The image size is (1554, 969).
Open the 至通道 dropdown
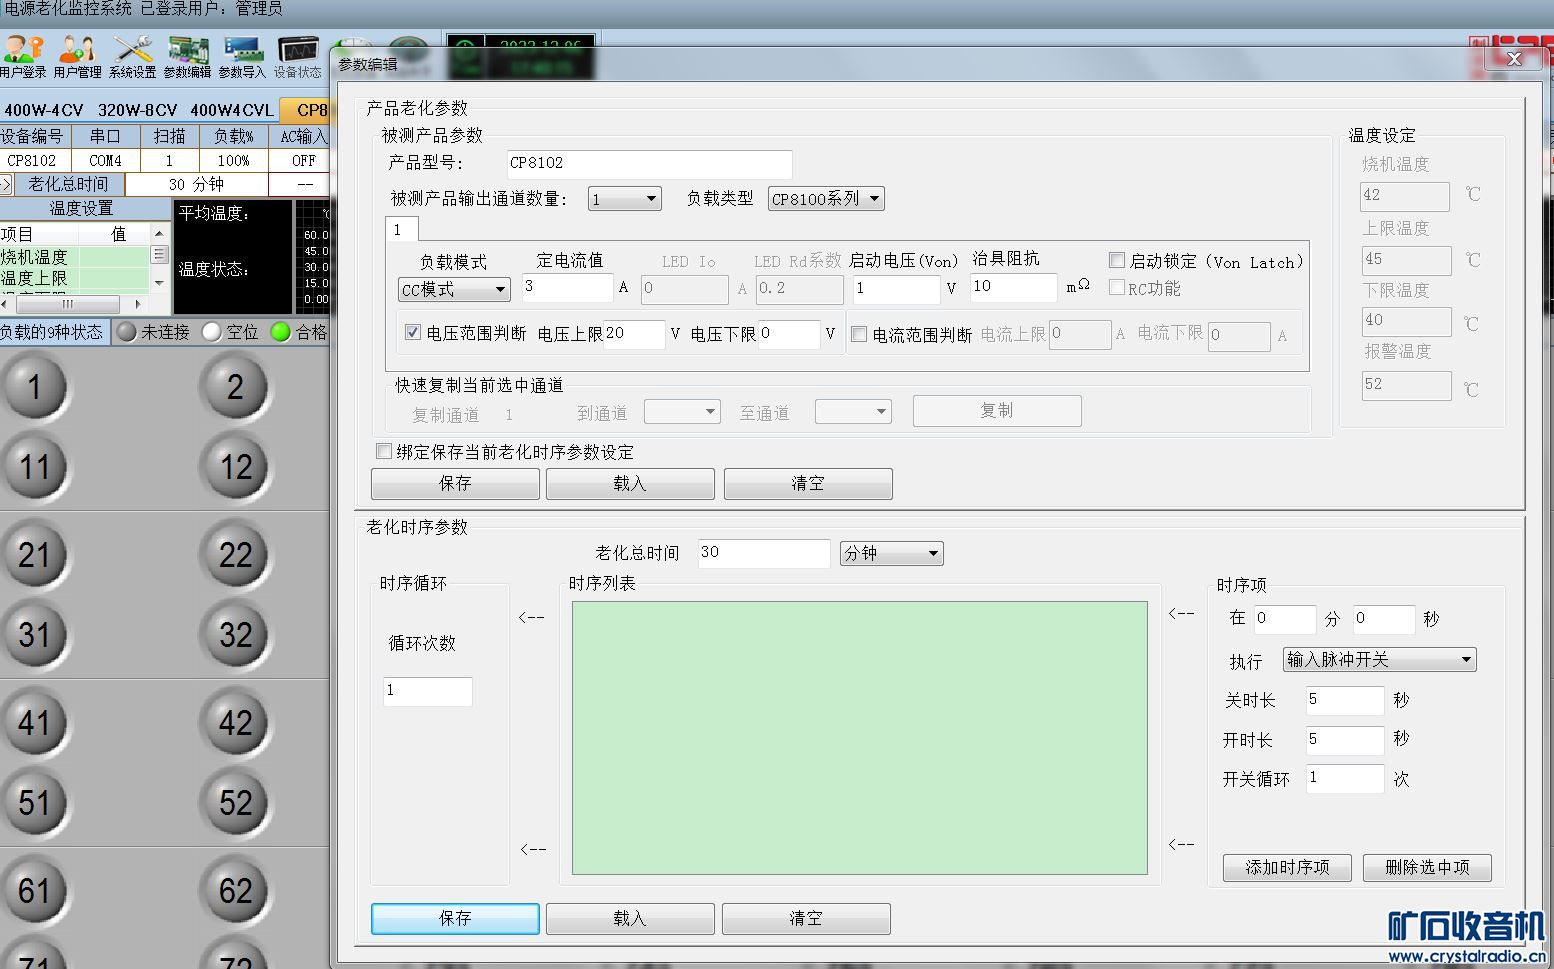853,411
